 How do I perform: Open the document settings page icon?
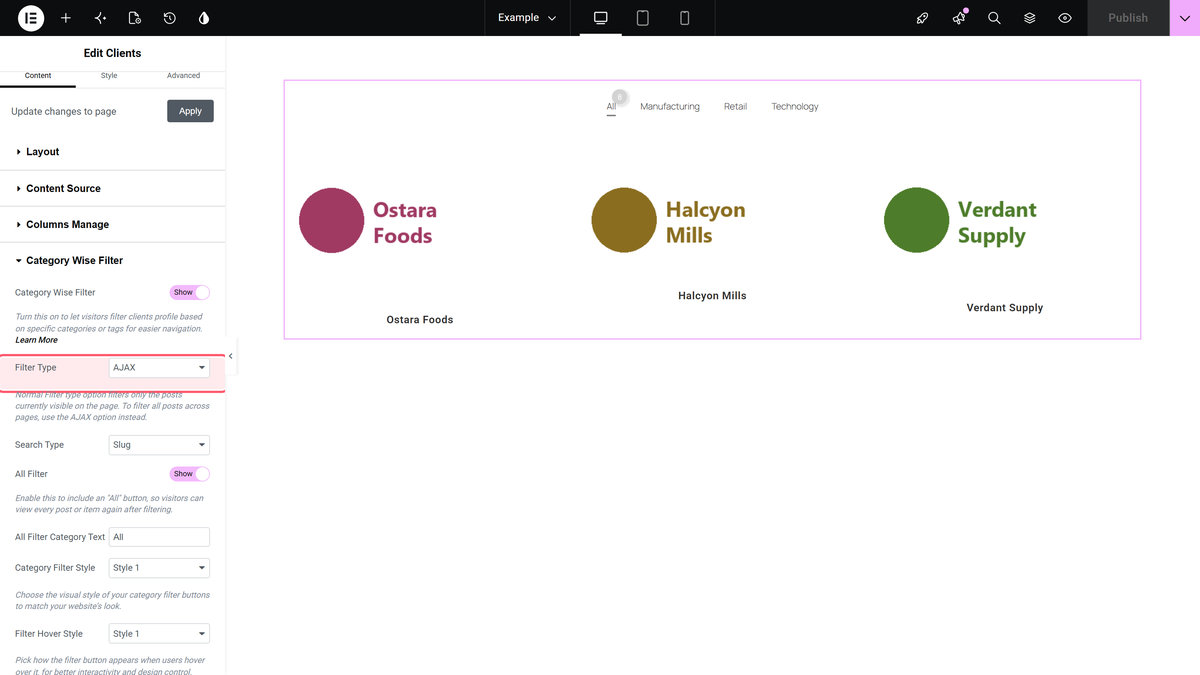(135, 18)
